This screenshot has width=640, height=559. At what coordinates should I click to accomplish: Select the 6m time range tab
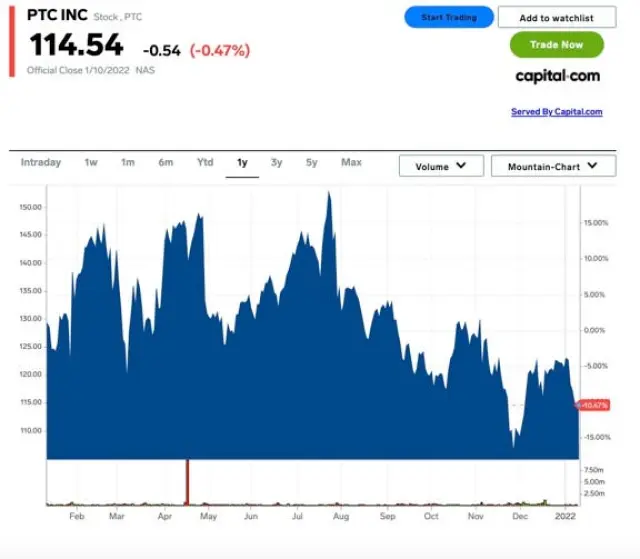pyautogui.click(x=165, y=163)
